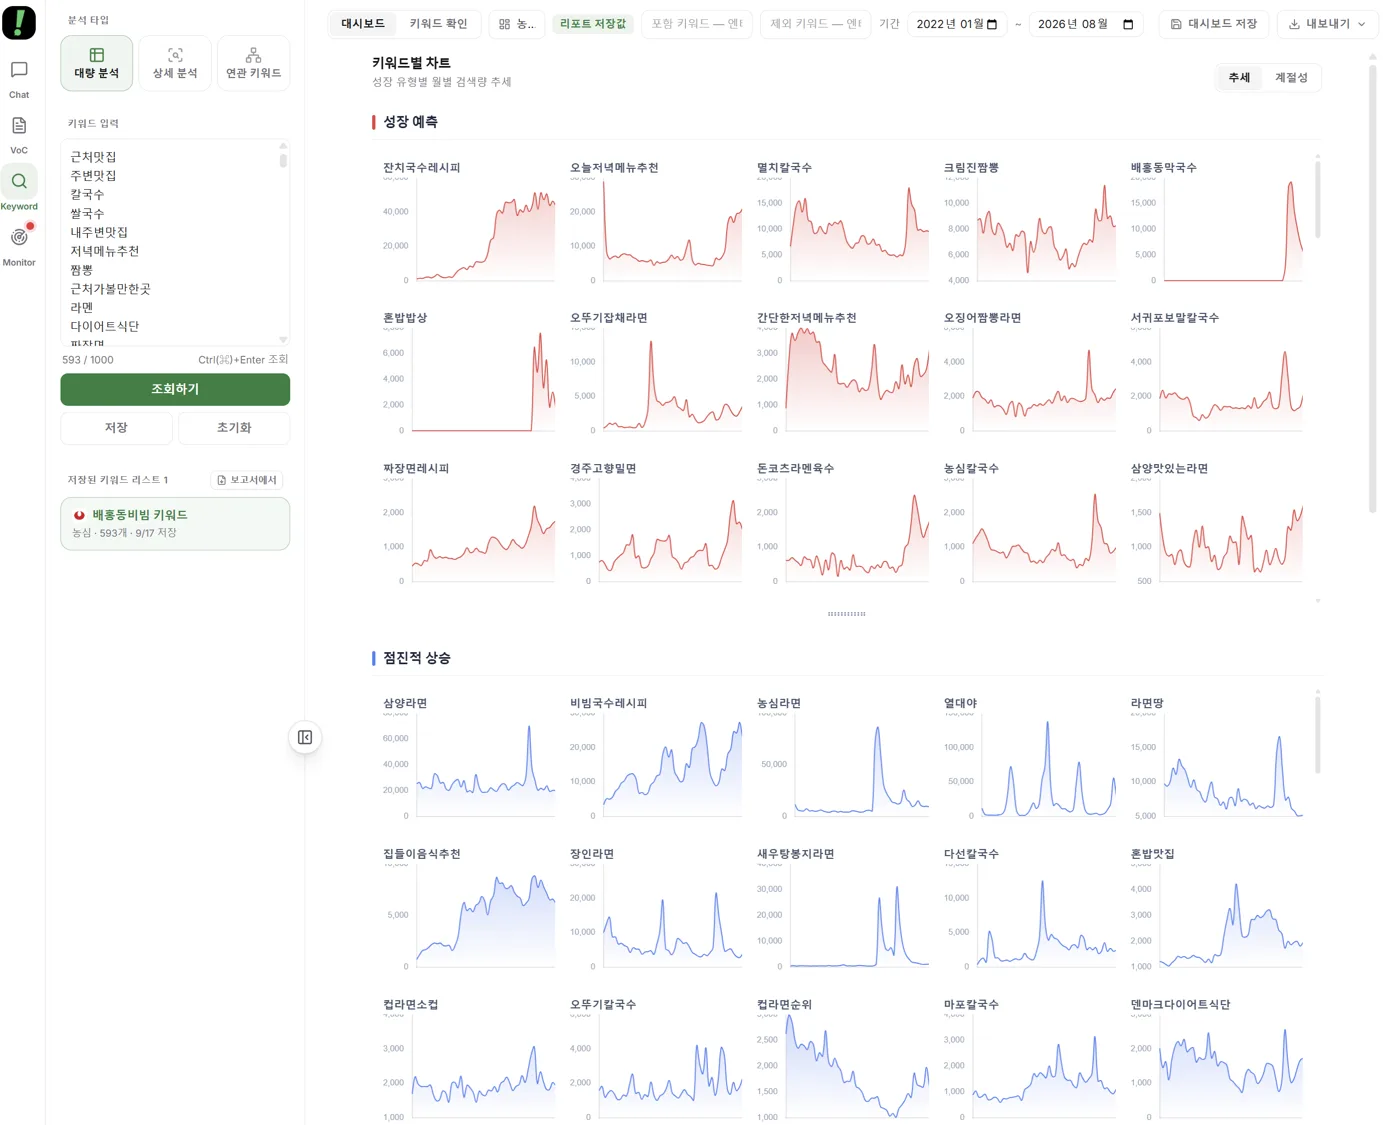Select 상세 분석 analysis type
This screenshot has height=1125, width=1383.
click(175, 63)
